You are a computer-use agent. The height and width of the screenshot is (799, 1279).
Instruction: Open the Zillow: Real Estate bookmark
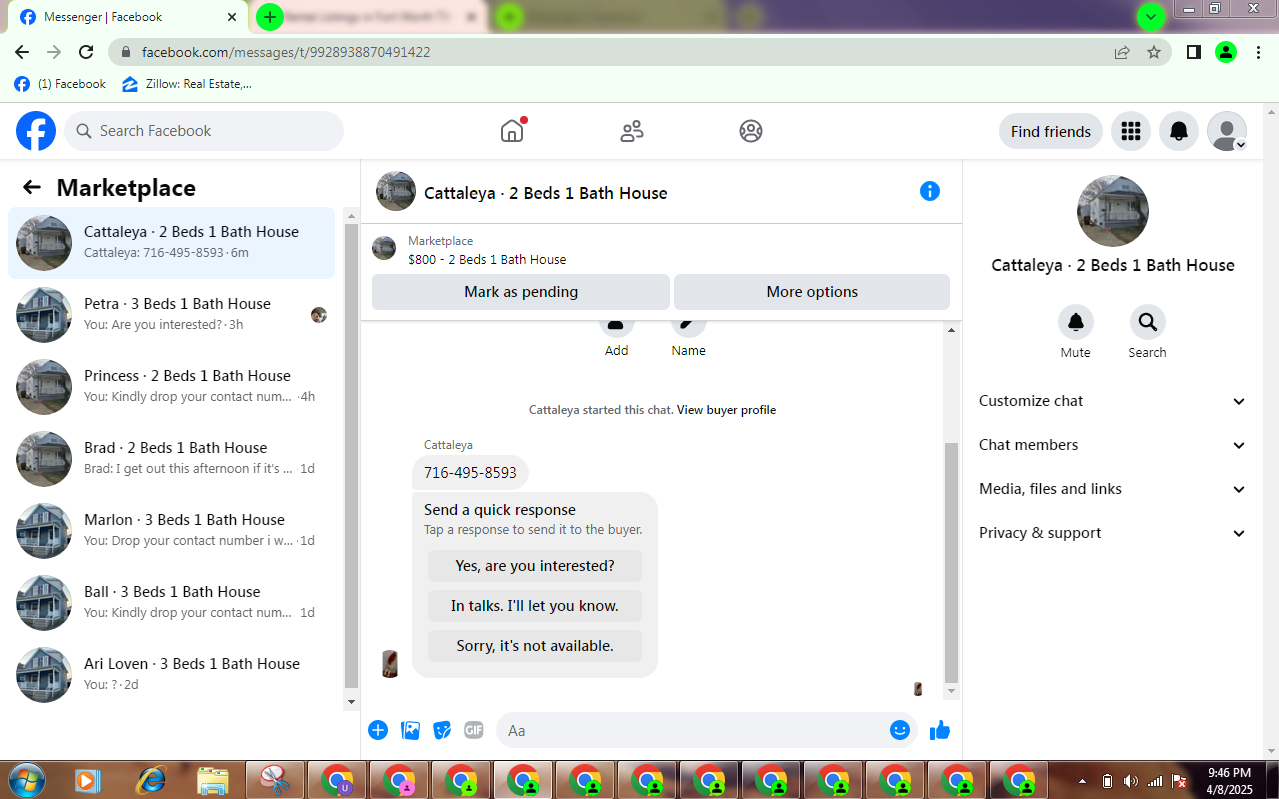pos(187,84)
